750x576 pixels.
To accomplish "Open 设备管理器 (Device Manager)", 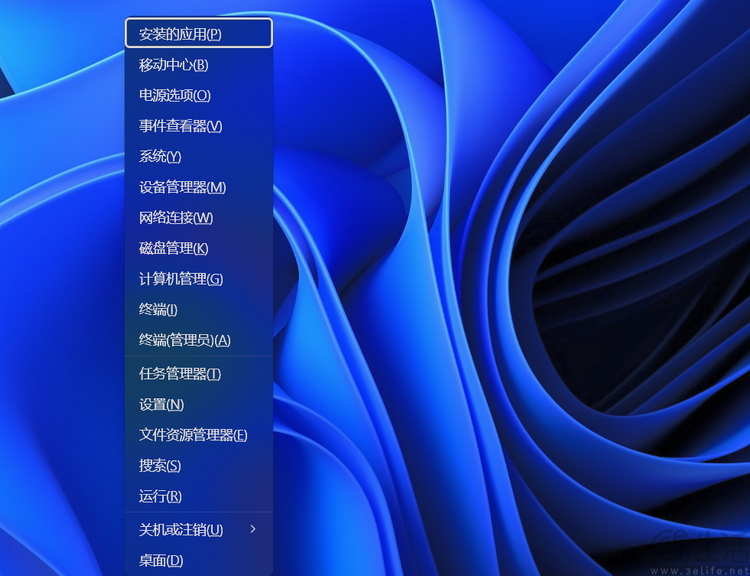I will (182, 187).
